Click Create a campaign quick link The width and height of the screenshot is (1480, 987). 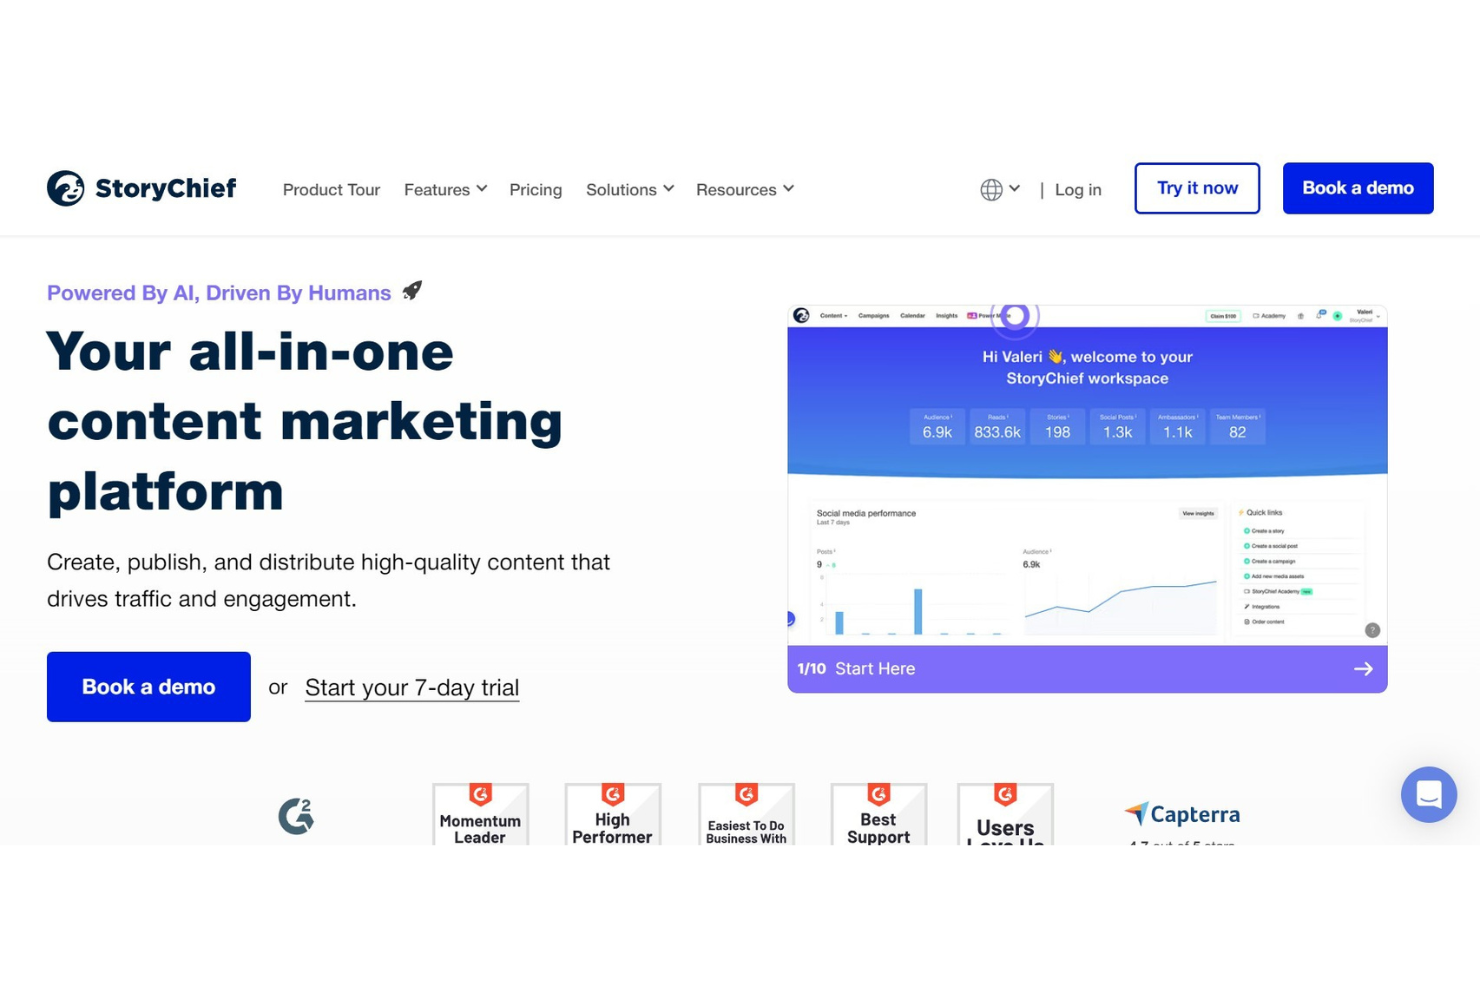1269,561
